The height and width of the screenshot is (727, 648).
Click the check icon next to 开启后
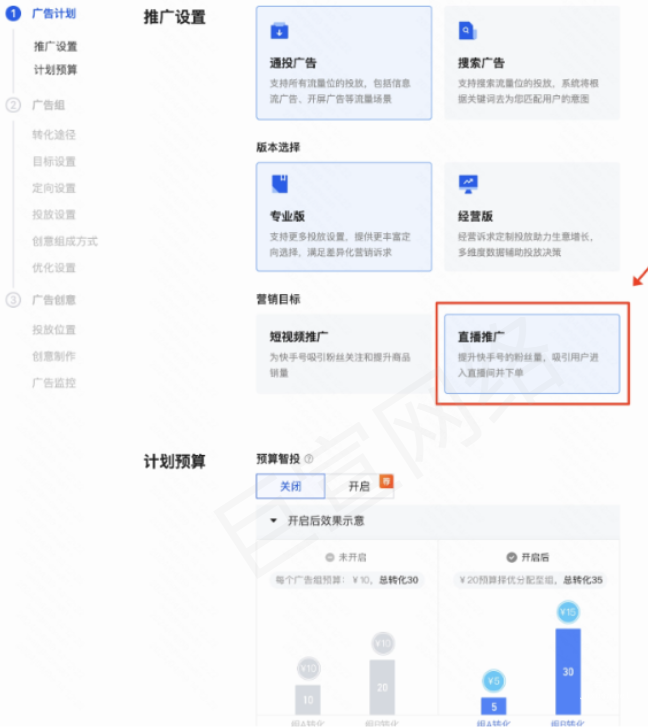pos(511,557)
